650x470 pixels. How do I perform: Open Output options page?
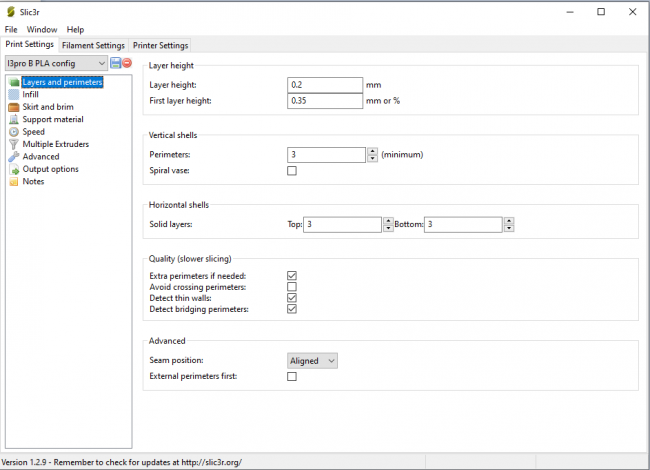[50, 169]
